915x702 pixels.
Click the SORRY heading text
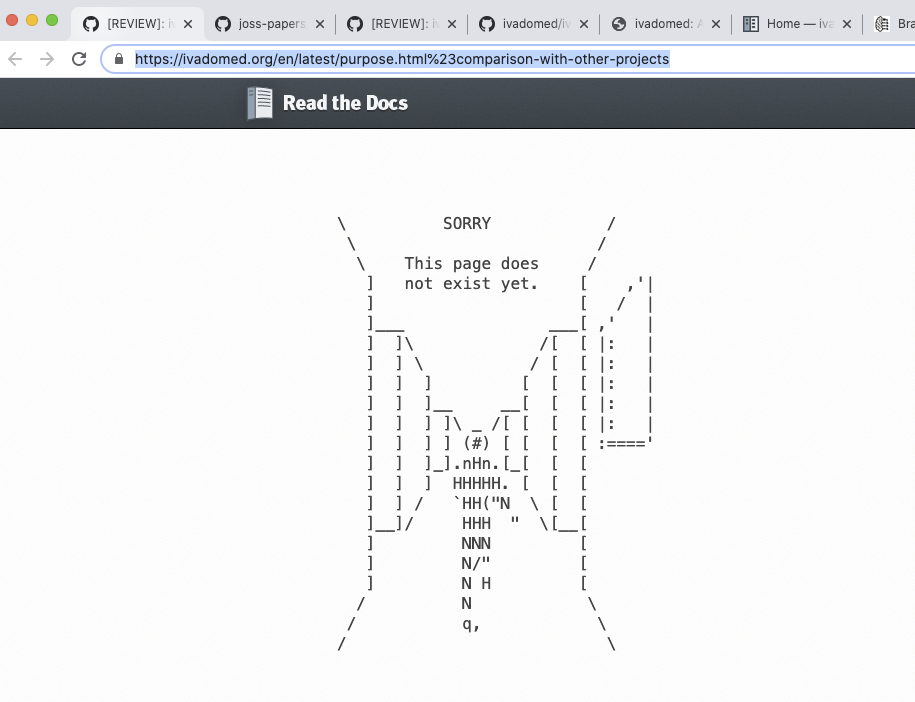pyautogui.click(x=467, y=223)
